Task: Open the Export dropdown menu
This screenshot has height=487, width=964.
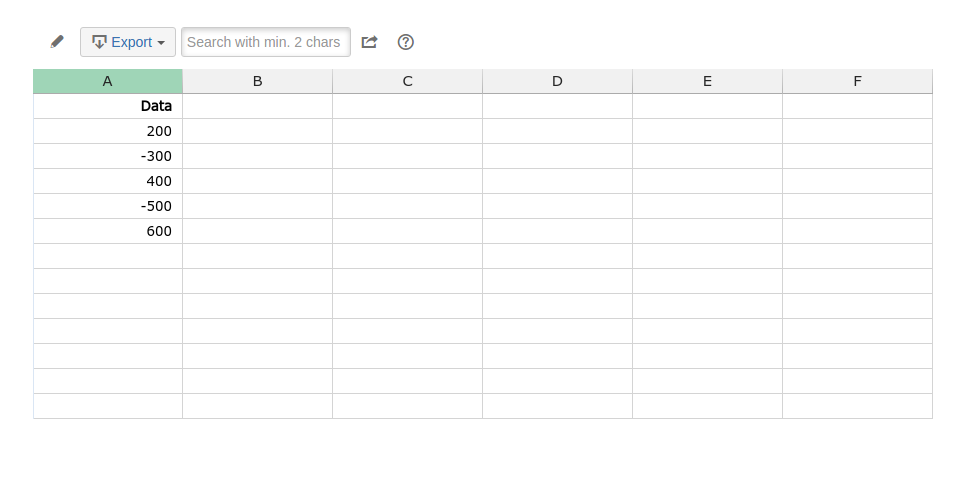Action: (x=128, y=42)
